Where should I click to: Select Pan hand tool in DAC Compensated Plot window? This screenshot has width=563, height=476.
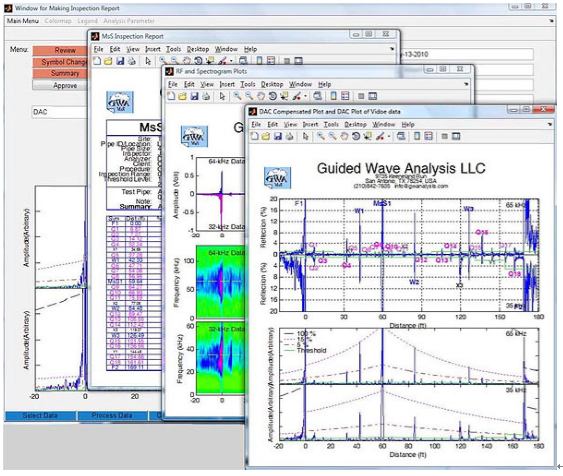(344, 136)
